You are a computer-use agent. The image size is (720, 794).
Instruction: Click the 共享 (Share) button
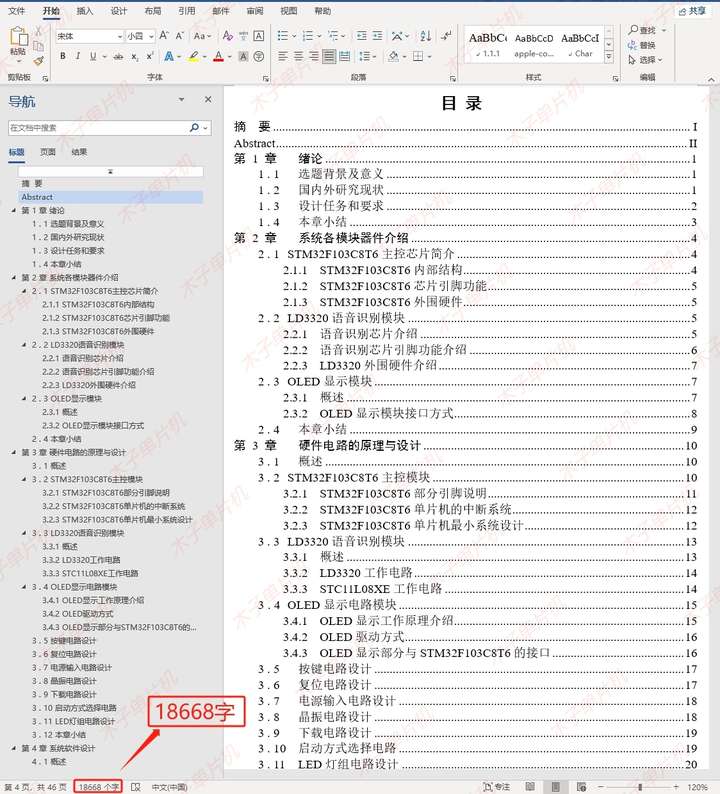(692, 11)
